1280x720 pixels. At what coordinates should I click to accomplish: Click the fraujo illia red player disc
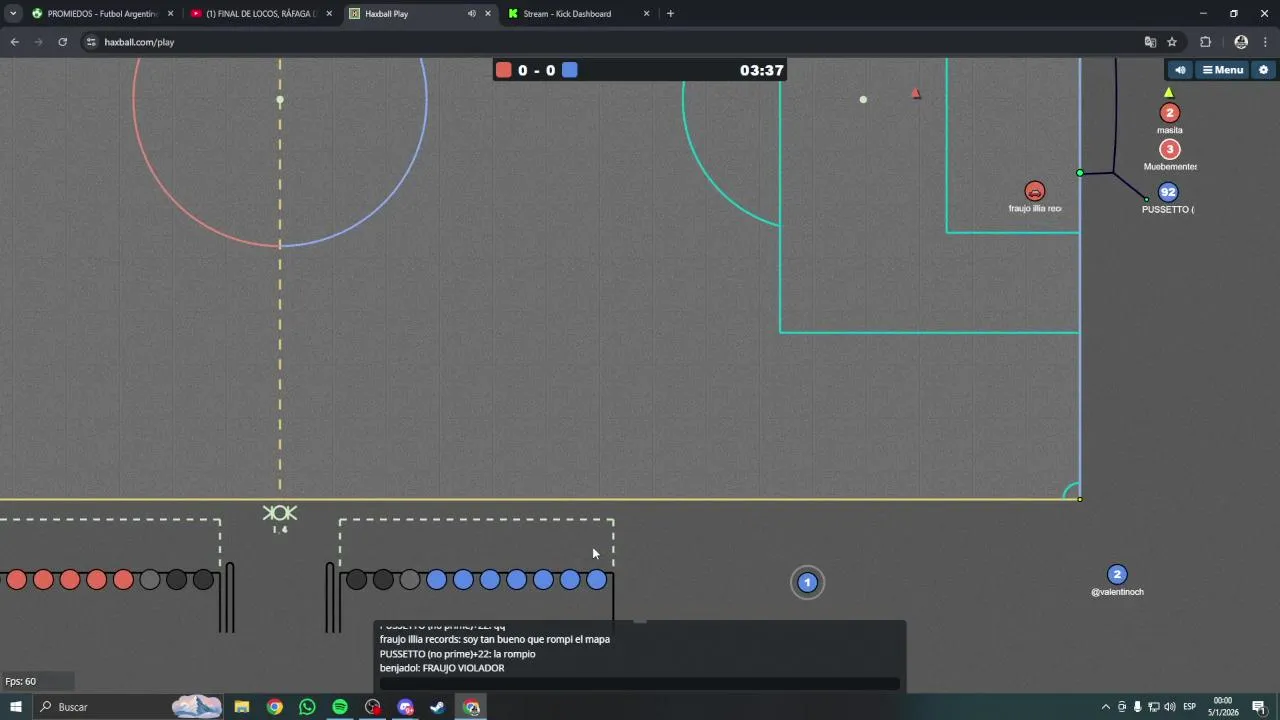tap(1035, 191)
